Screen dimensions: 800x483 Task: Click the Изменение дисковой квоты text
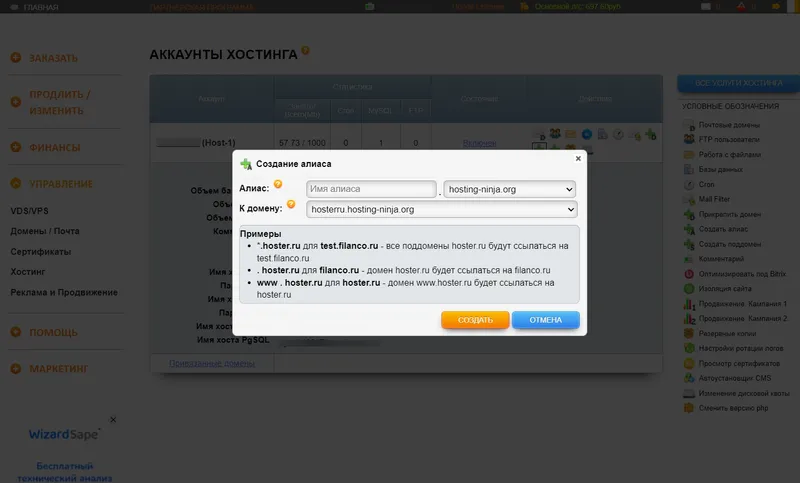click(x=744, y=393)
